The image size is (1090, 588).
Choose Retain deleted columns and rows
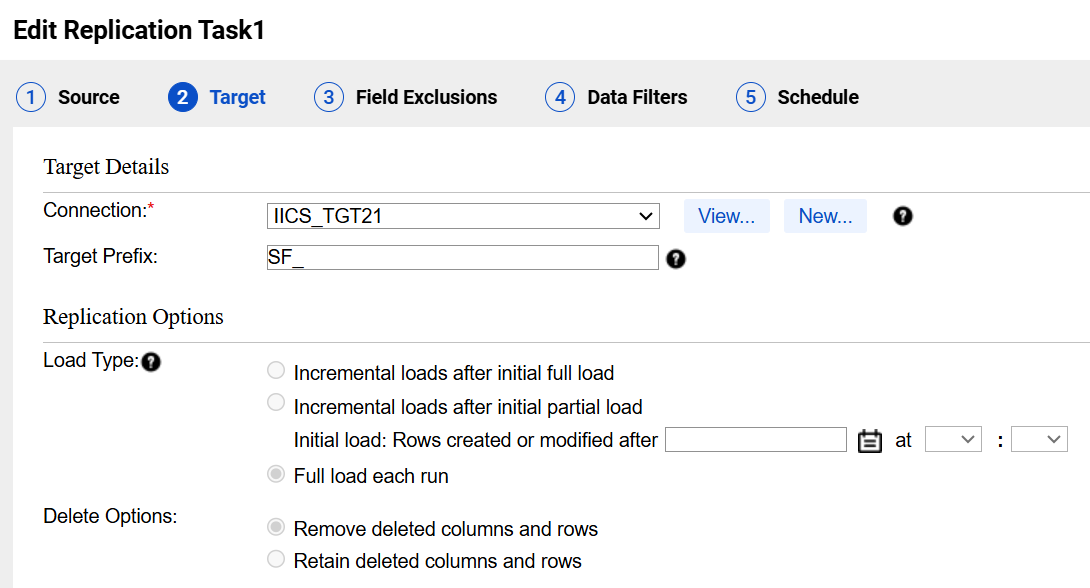(276, 559)
